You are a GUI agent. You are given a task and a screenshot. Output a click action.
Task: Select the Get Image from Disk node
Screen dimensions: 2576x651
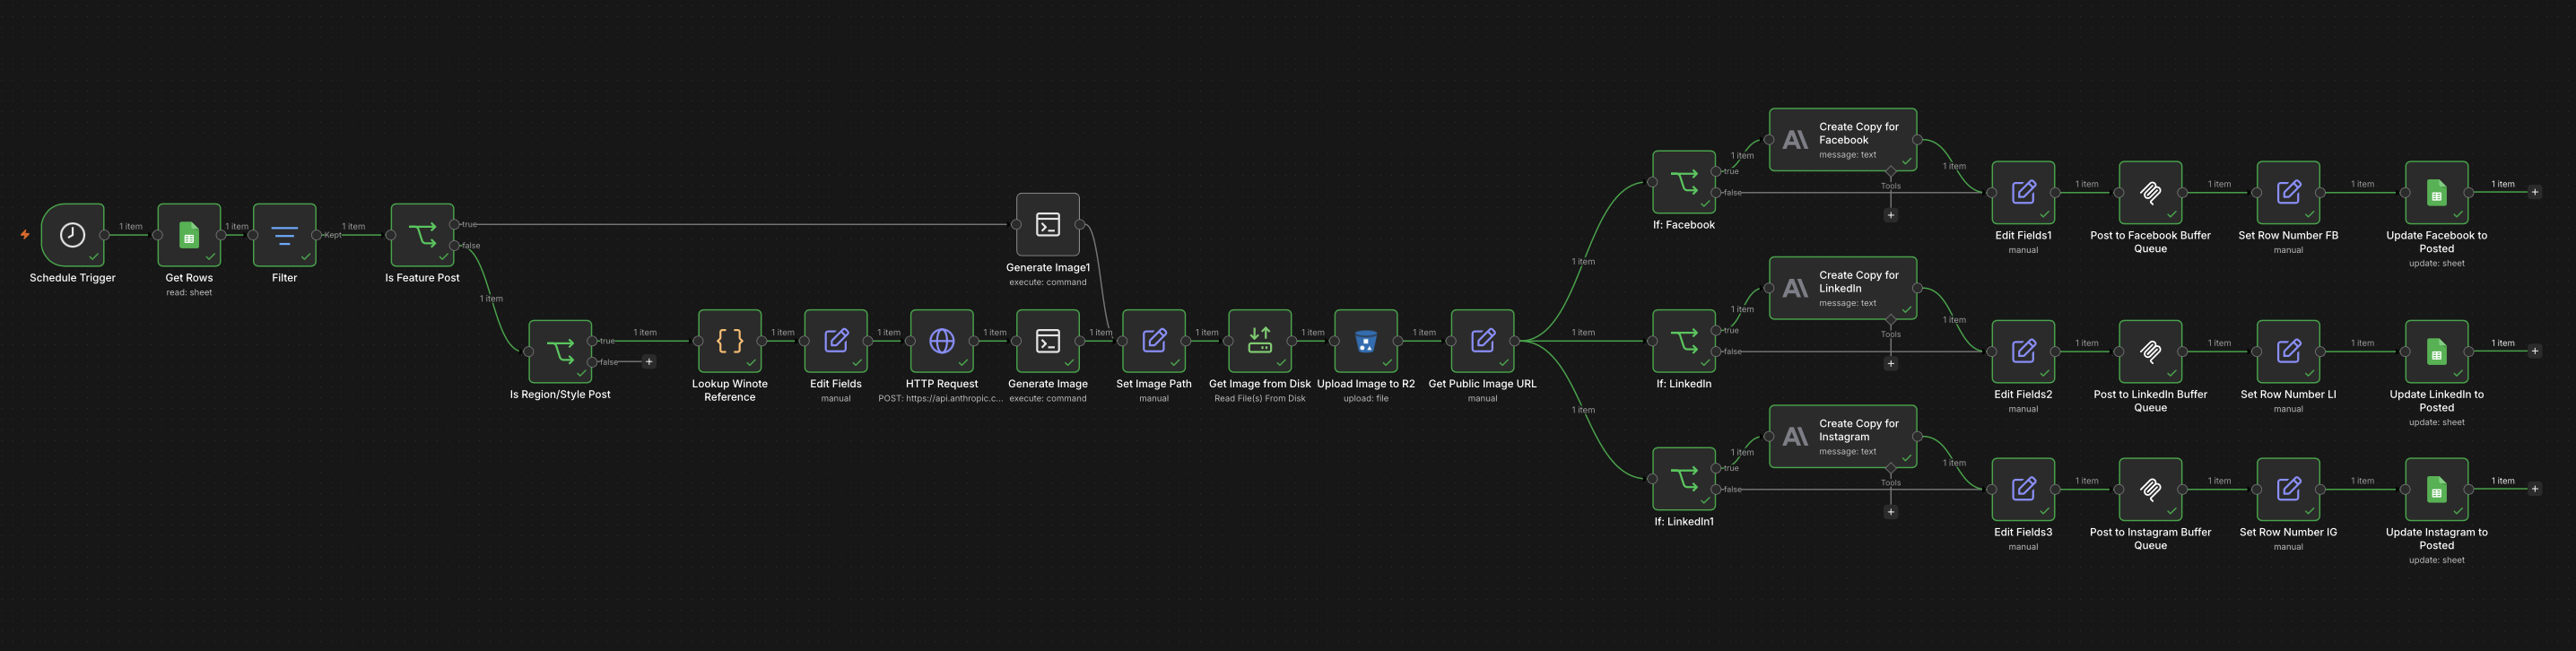1260,341
